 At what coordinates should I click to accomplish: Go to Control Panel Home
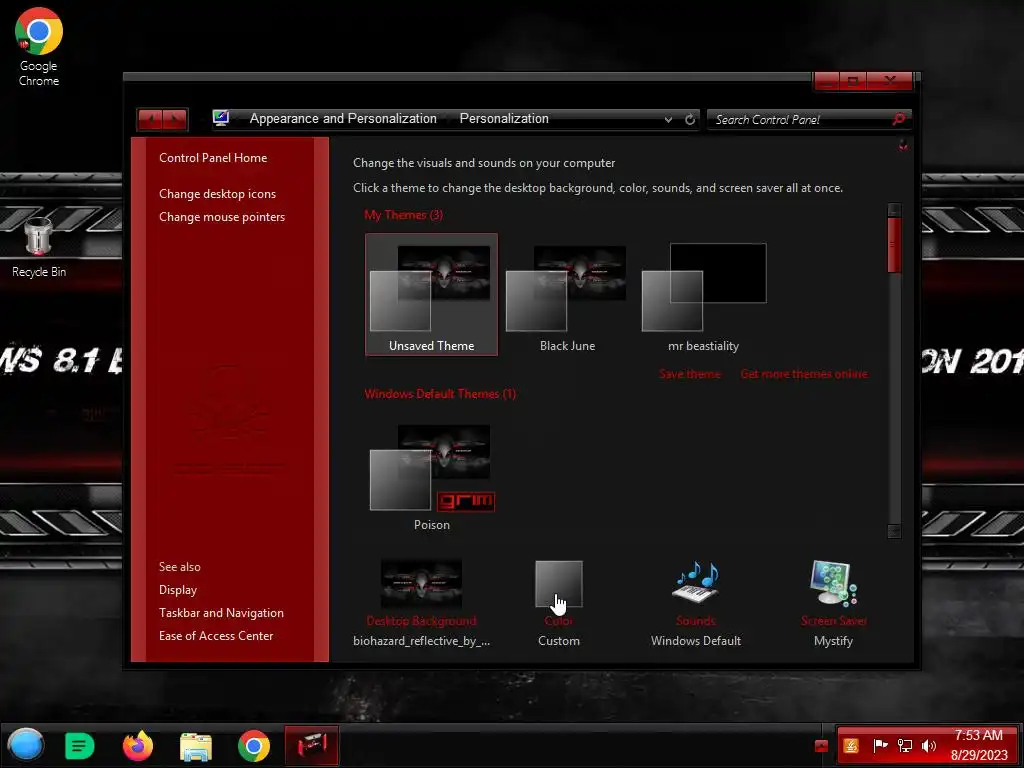click(213, 158)
